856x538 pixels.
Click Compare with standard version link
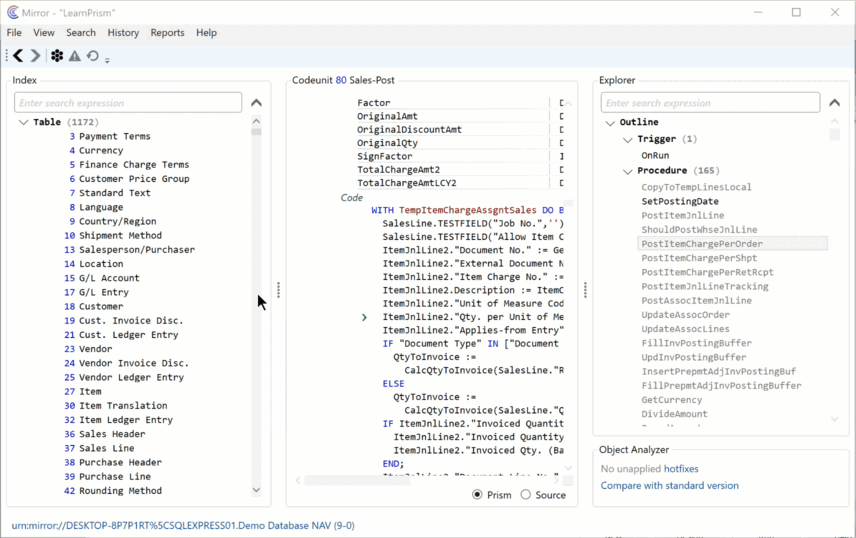(x=669, y=486)
